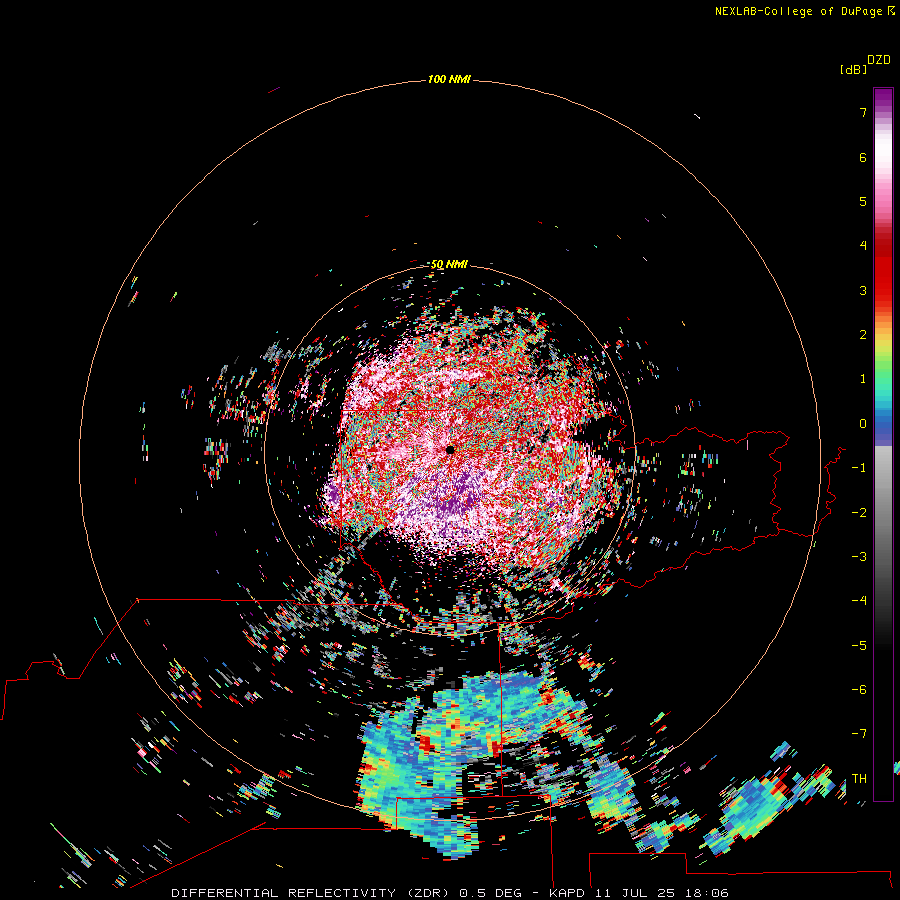This screenshot has width=900, height=900.
Task: Click the NEXLAB-College of DuPage label
Action: point(804,11)
